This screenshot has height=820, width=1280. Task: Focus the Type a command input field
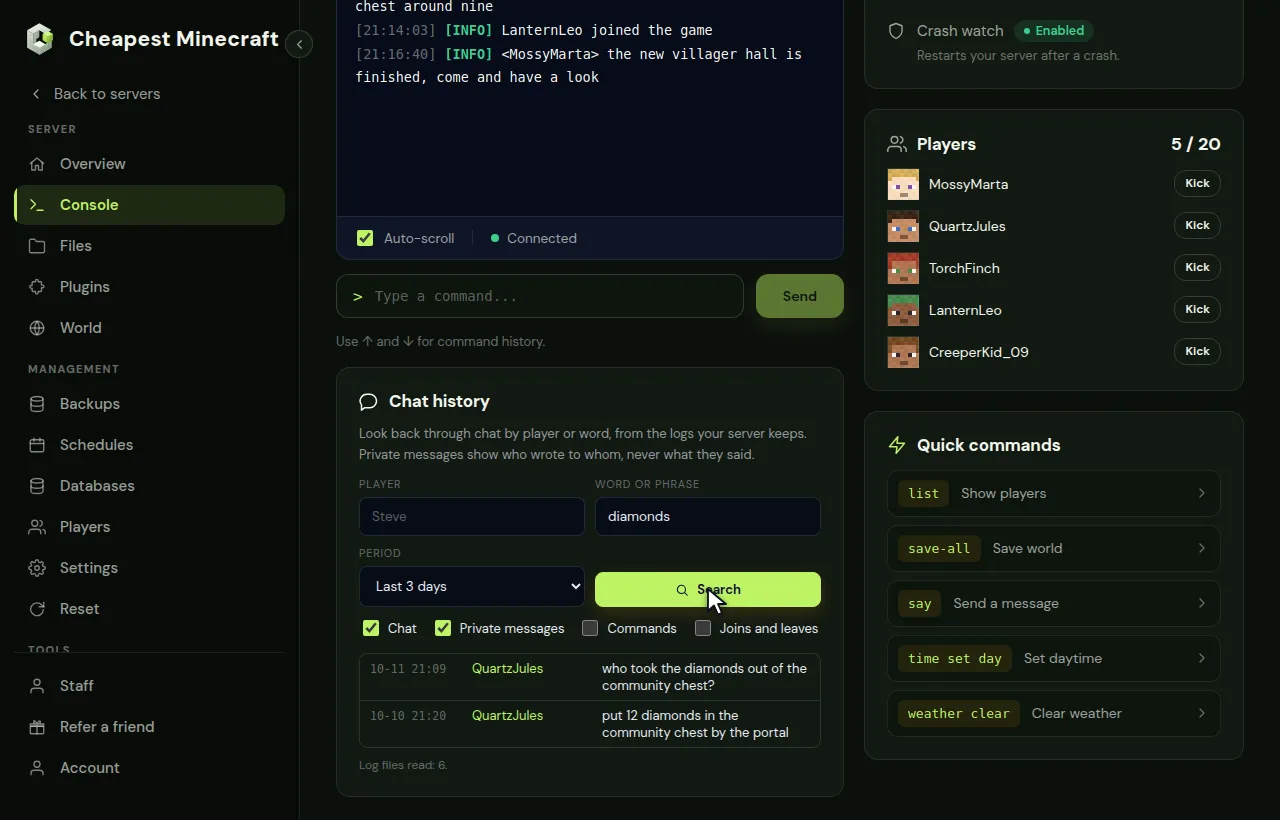click(540, 296)
